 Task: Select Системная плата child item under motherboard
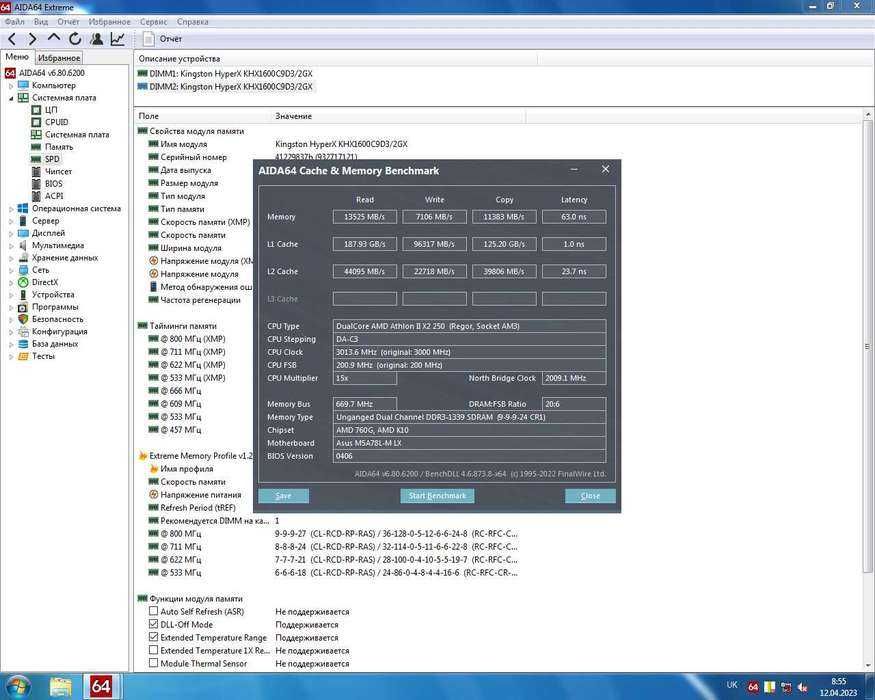pos(77,135)
